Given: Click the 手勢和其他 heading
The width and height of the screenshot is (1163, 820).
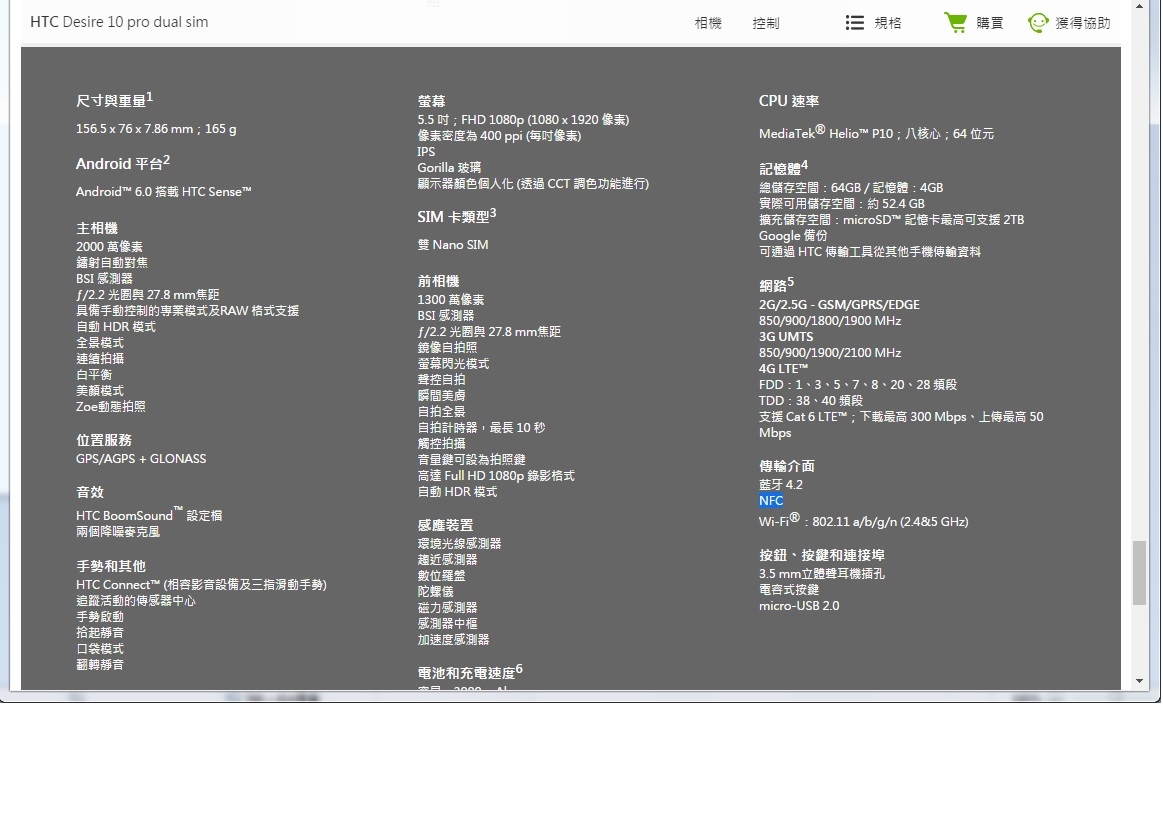Looking at the screenshot, I should click(x=111, y=566).
